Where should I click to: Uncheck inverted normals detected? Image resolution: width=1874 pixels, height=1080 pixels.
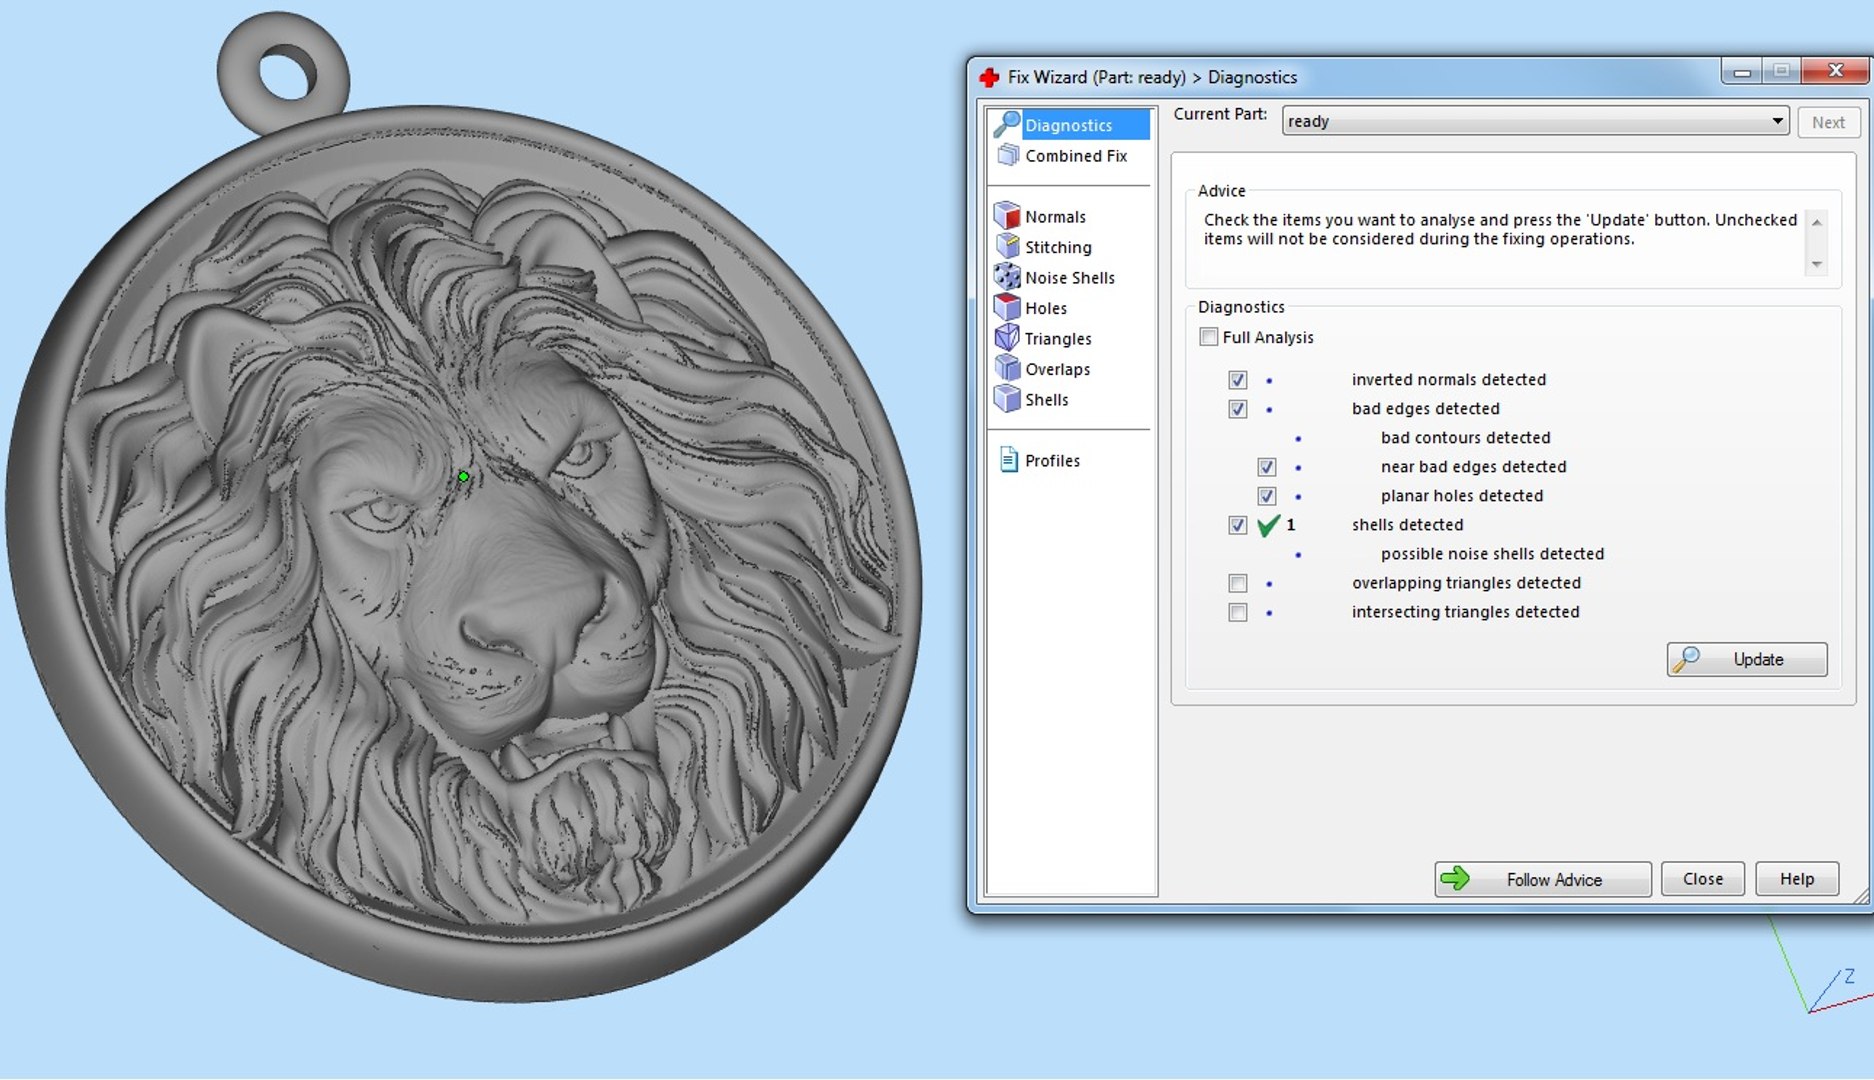1238,380
